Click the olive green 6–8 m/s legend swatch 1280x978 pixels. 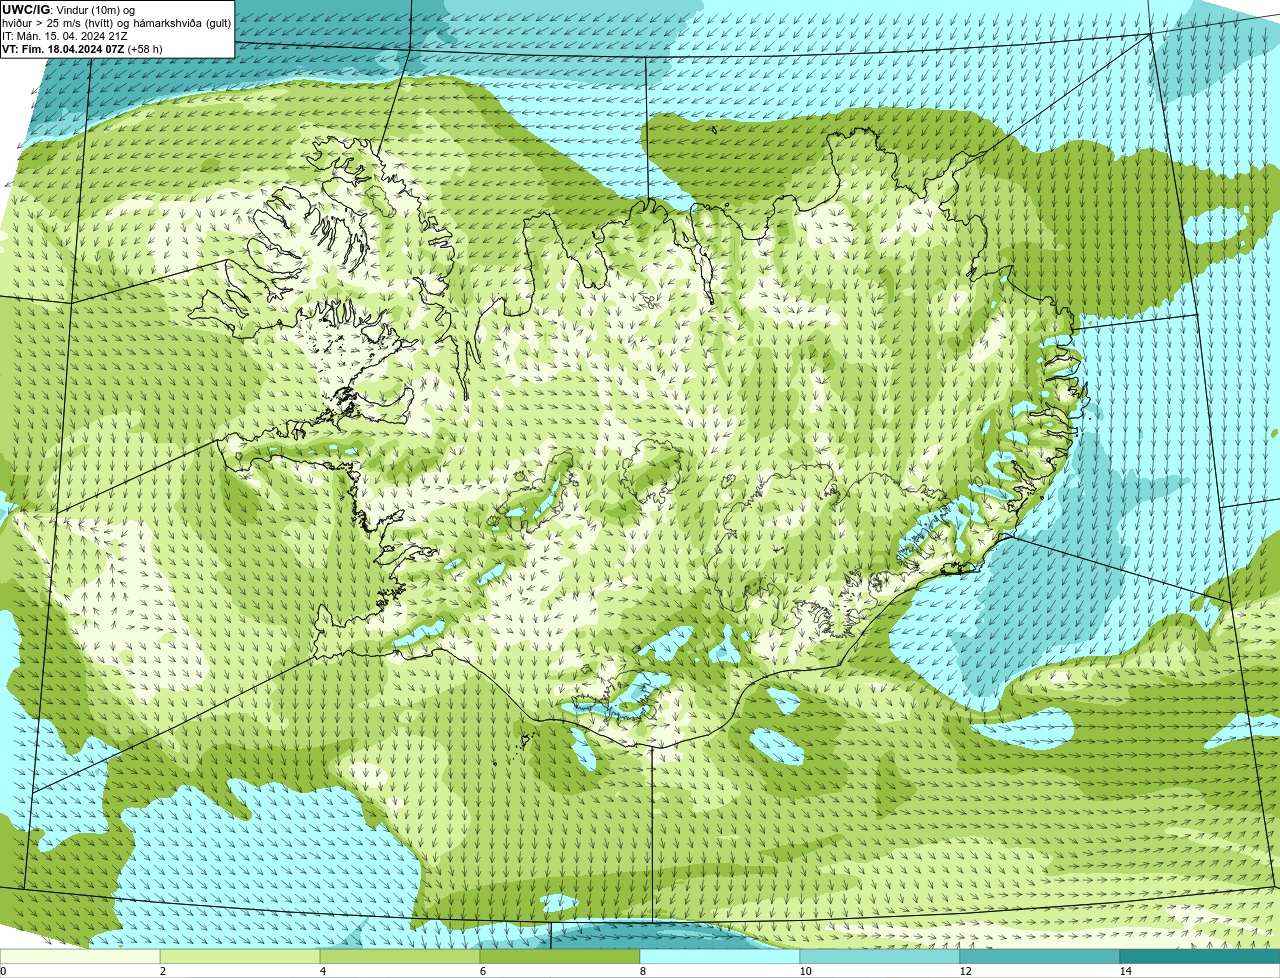click(x=560, y=956)
